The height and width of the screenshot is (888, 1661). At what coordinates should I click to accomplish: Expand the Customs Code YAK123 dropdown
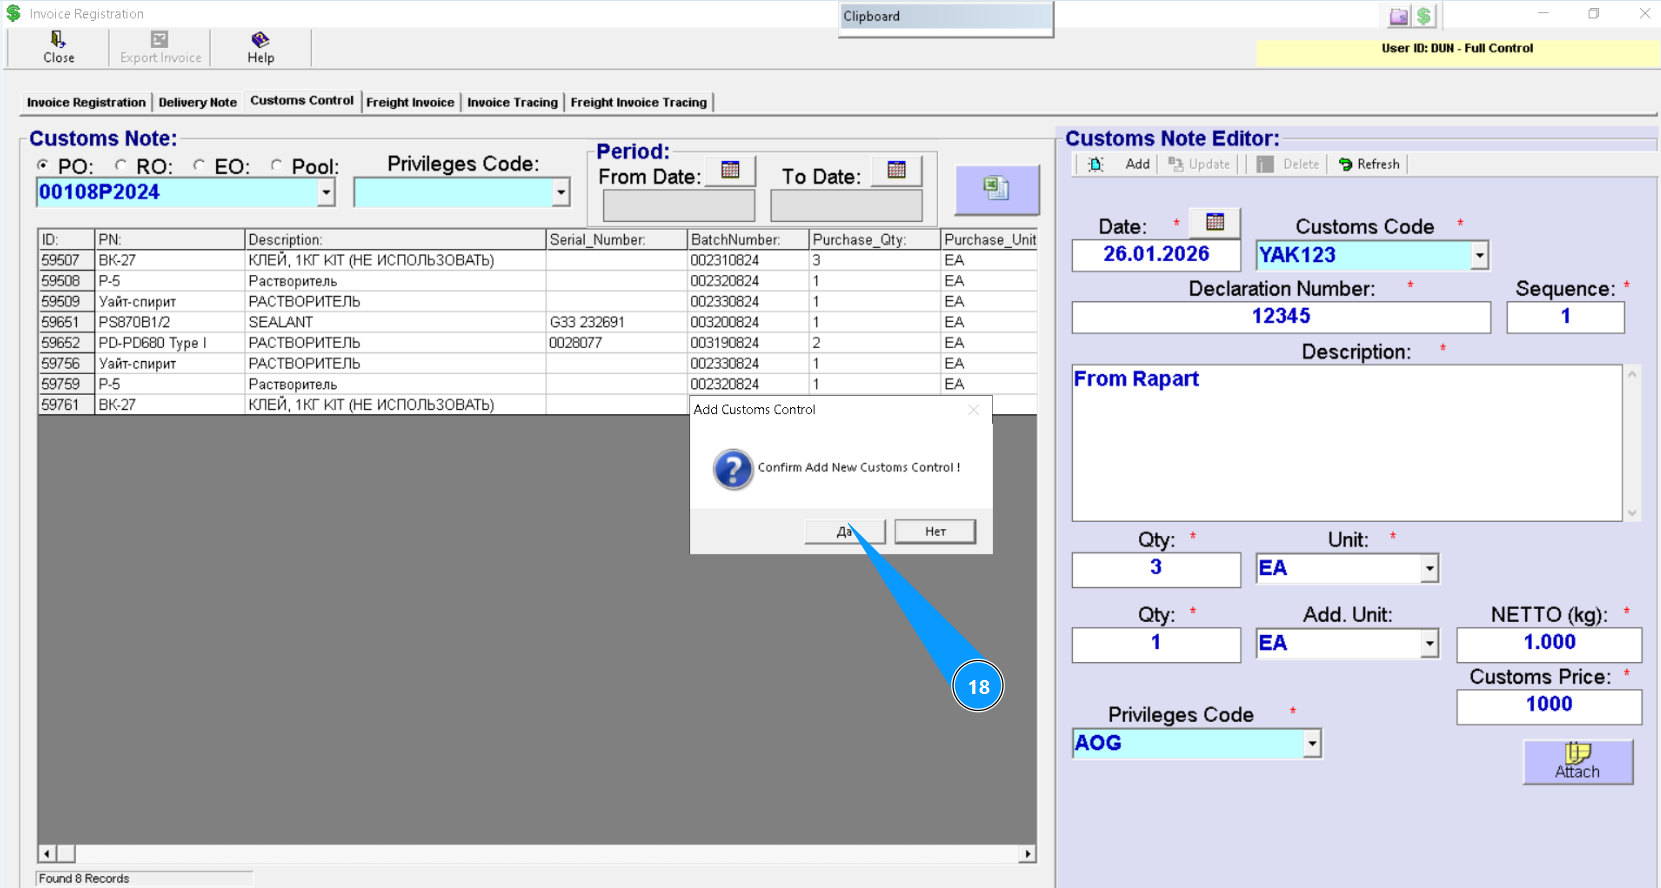tap(1479, 256)
